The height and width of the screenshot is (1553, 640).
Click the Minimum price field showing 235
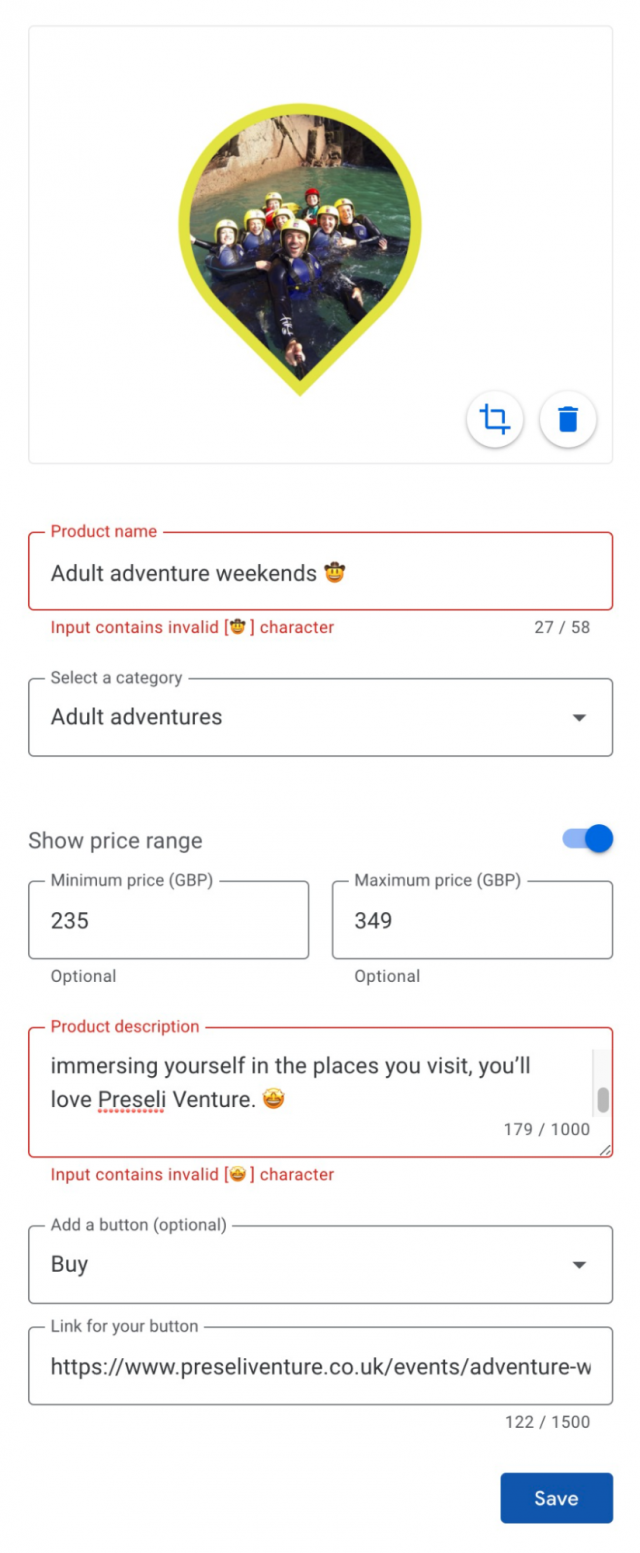pos(168,920)
